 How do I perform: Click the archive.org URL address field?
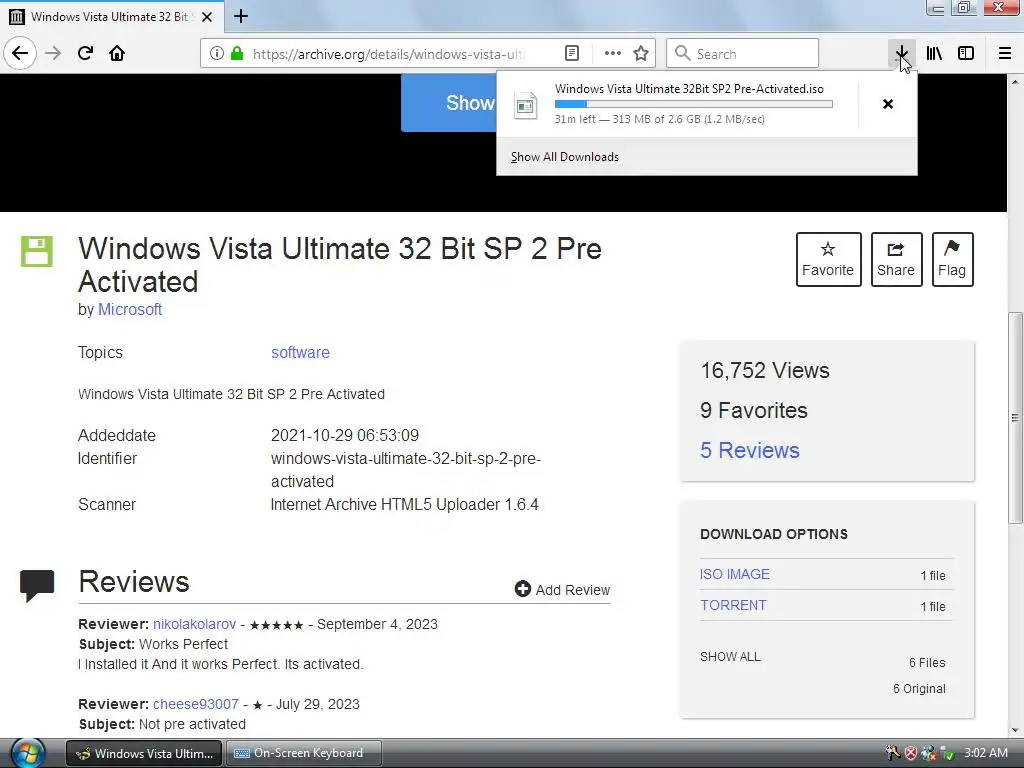(389, 54)
